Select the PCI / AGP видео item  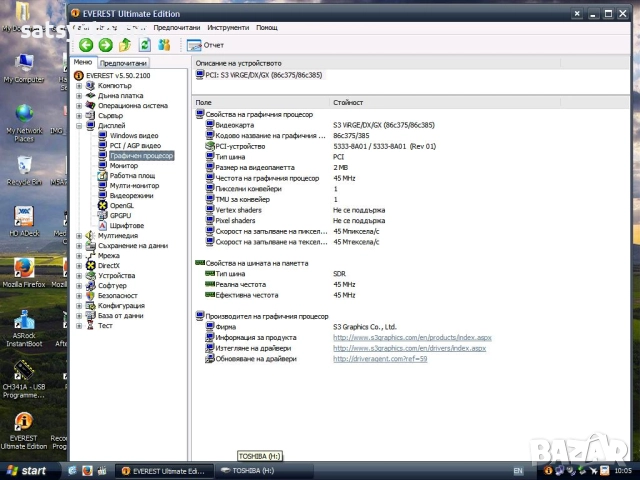pyautogui.click(x=135, y=146)
